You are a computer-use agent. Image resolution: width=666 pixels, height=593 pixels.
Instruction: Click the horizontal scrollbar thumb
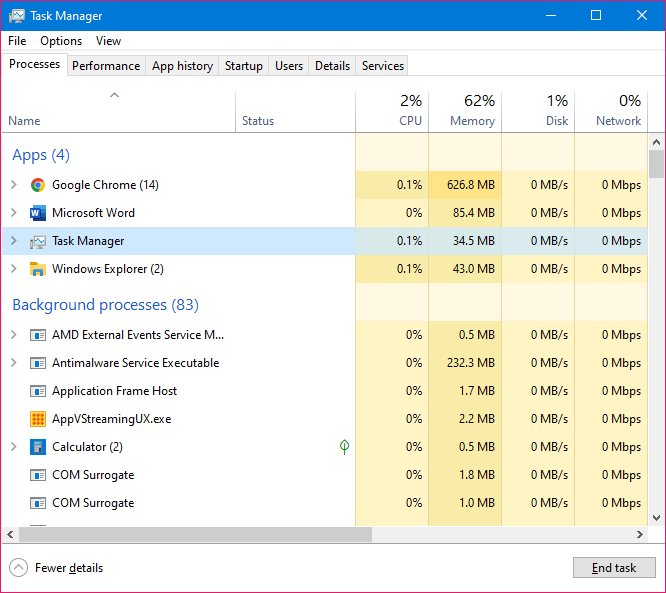195,534
